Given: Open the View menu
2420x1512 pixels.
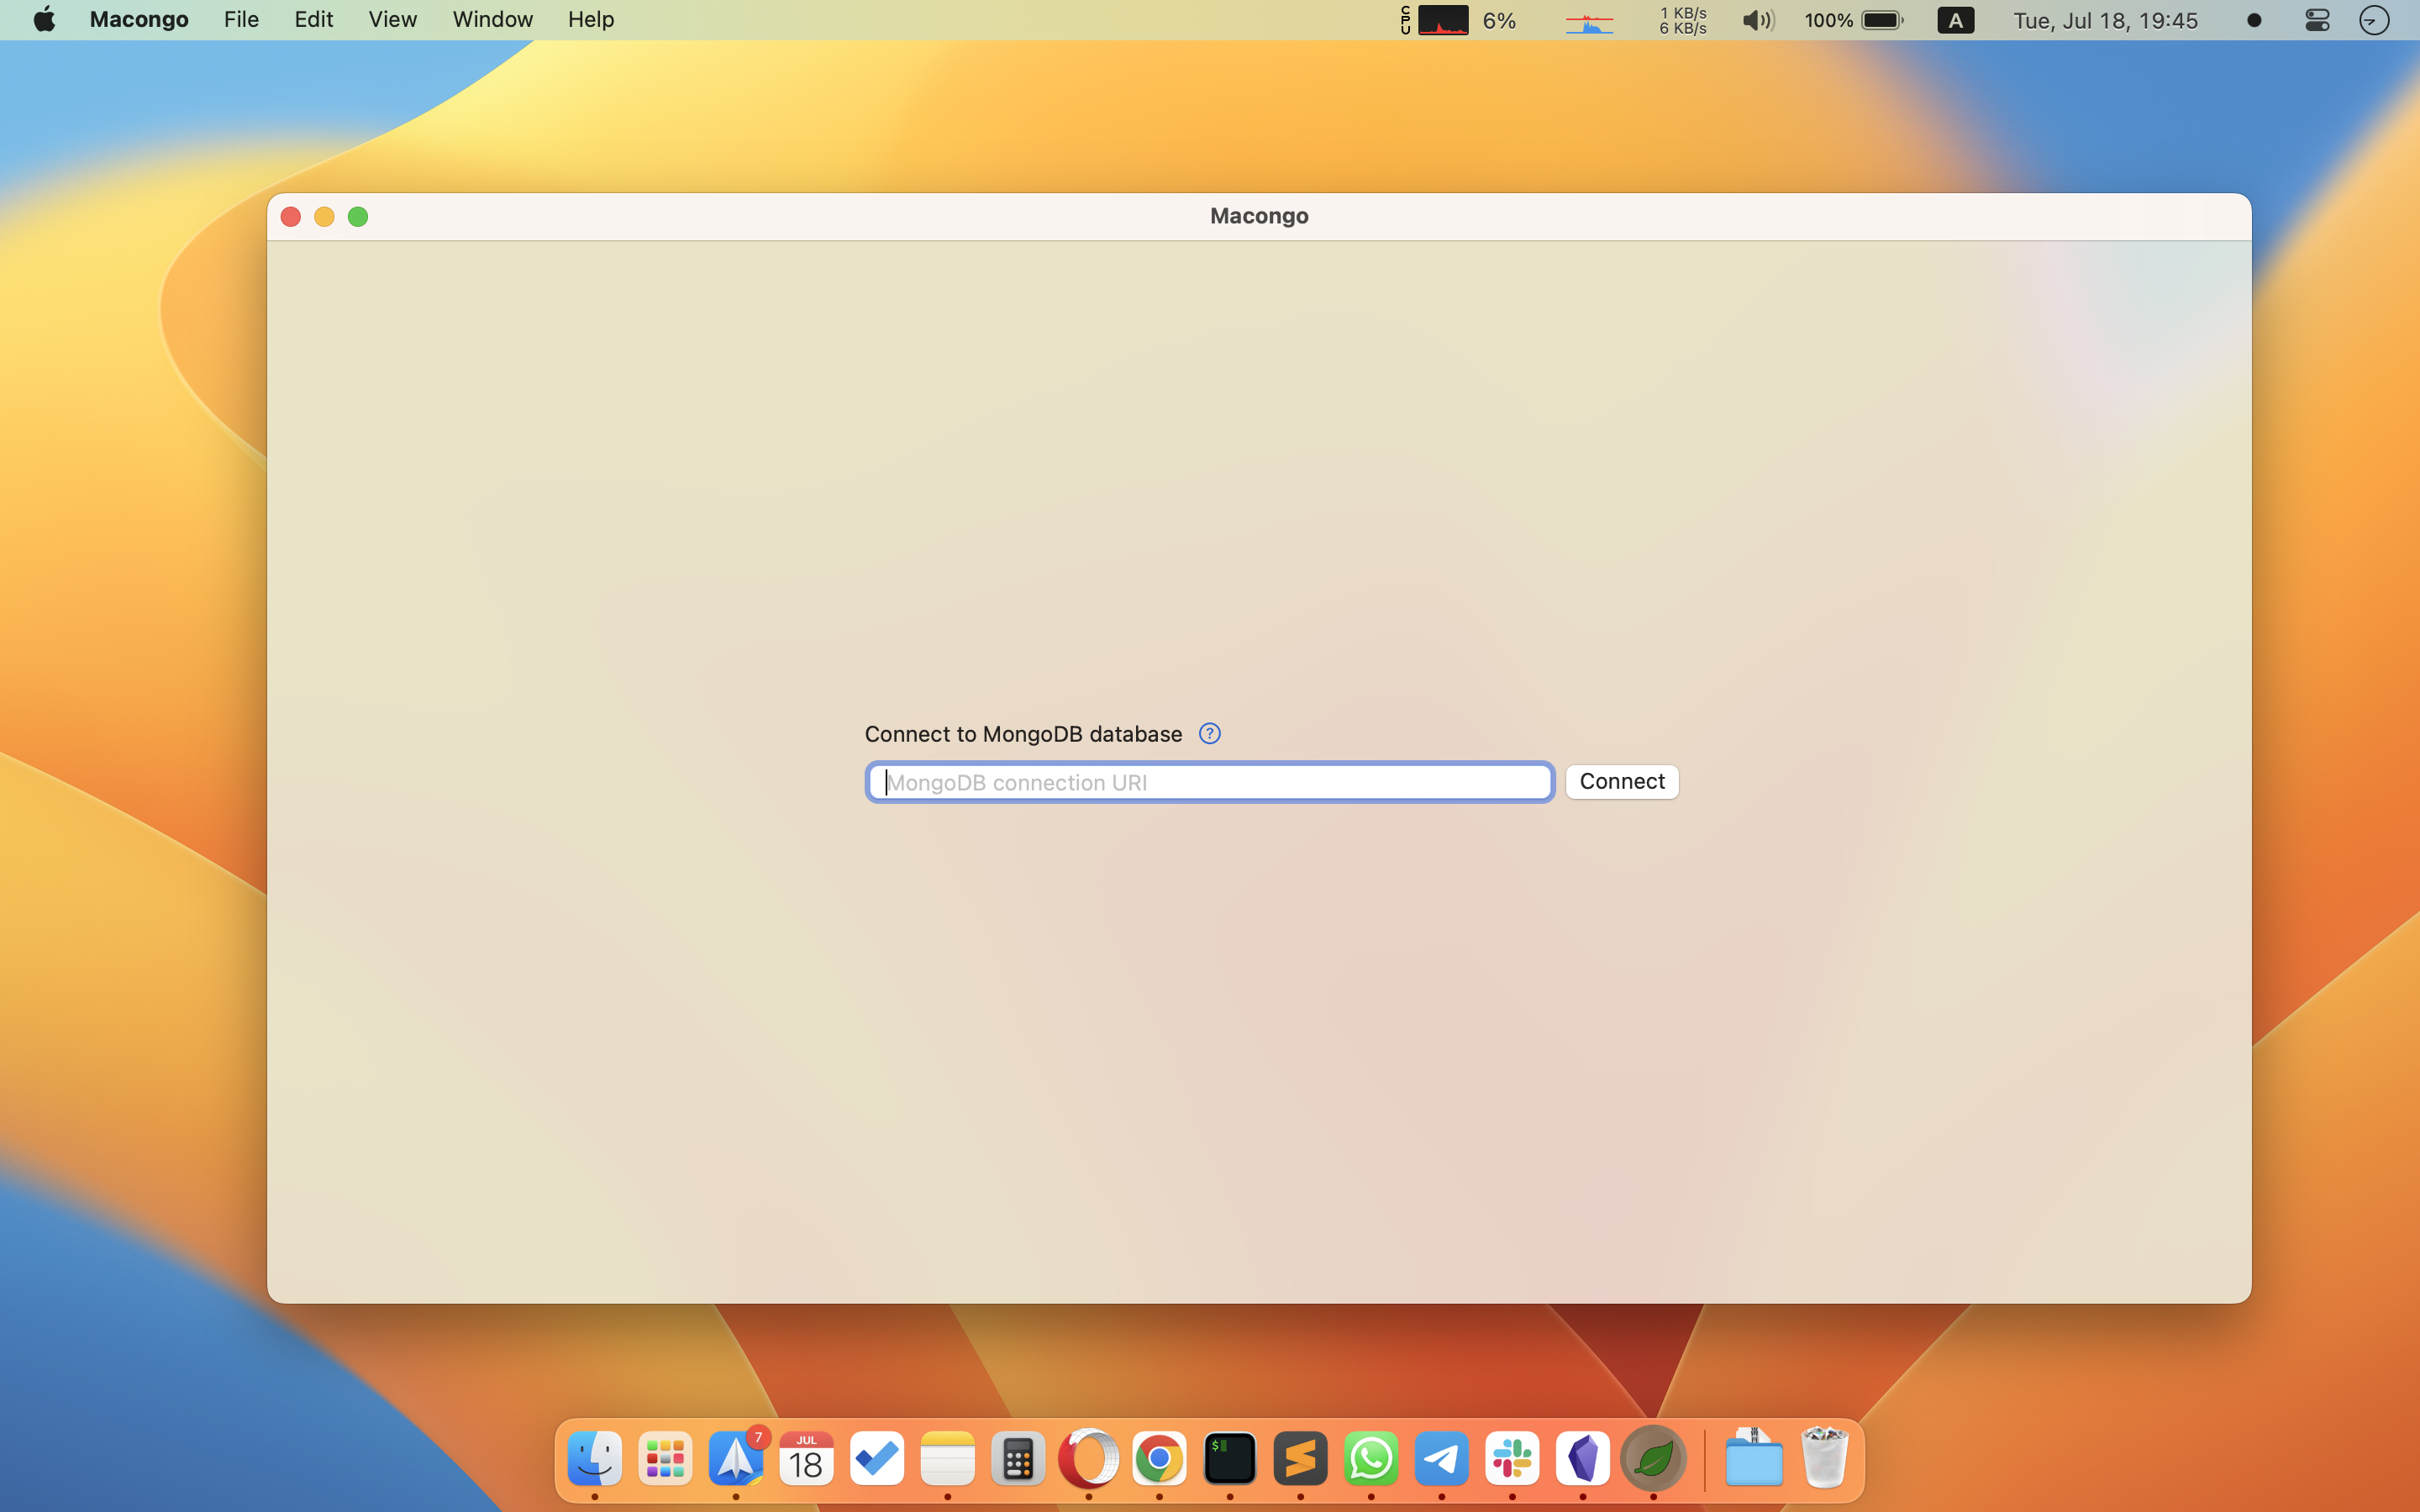Looking at the screenshot, I should point(392,20).
